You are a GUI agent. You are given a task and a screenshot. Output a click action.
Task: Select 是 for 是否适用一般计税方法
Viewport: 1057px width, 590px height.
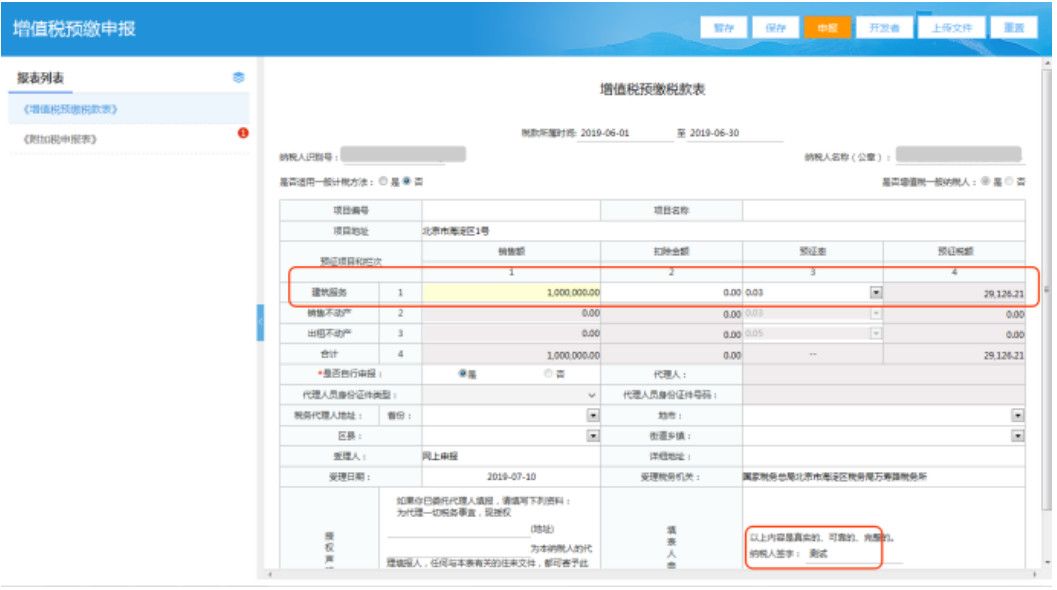pos(383,181)
